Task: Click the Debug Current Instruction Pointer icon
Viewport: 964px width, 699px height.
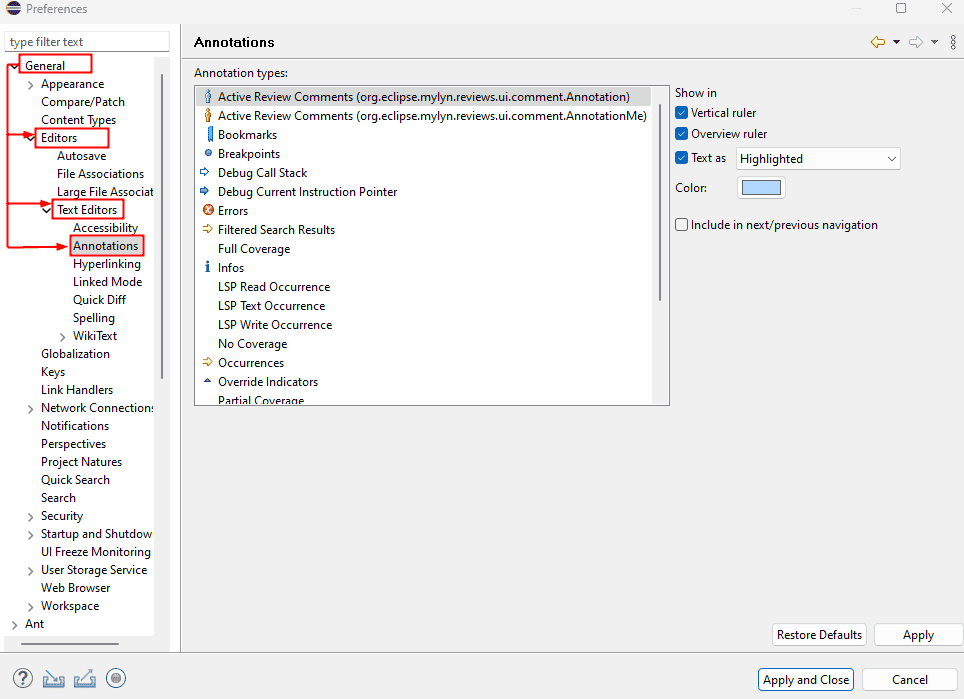Action: click(205, 191)
